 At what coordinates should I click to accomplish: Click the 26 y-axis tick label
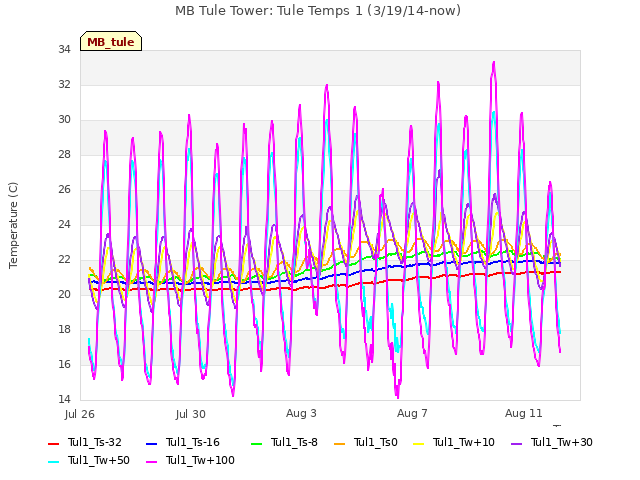pos(64,189)
